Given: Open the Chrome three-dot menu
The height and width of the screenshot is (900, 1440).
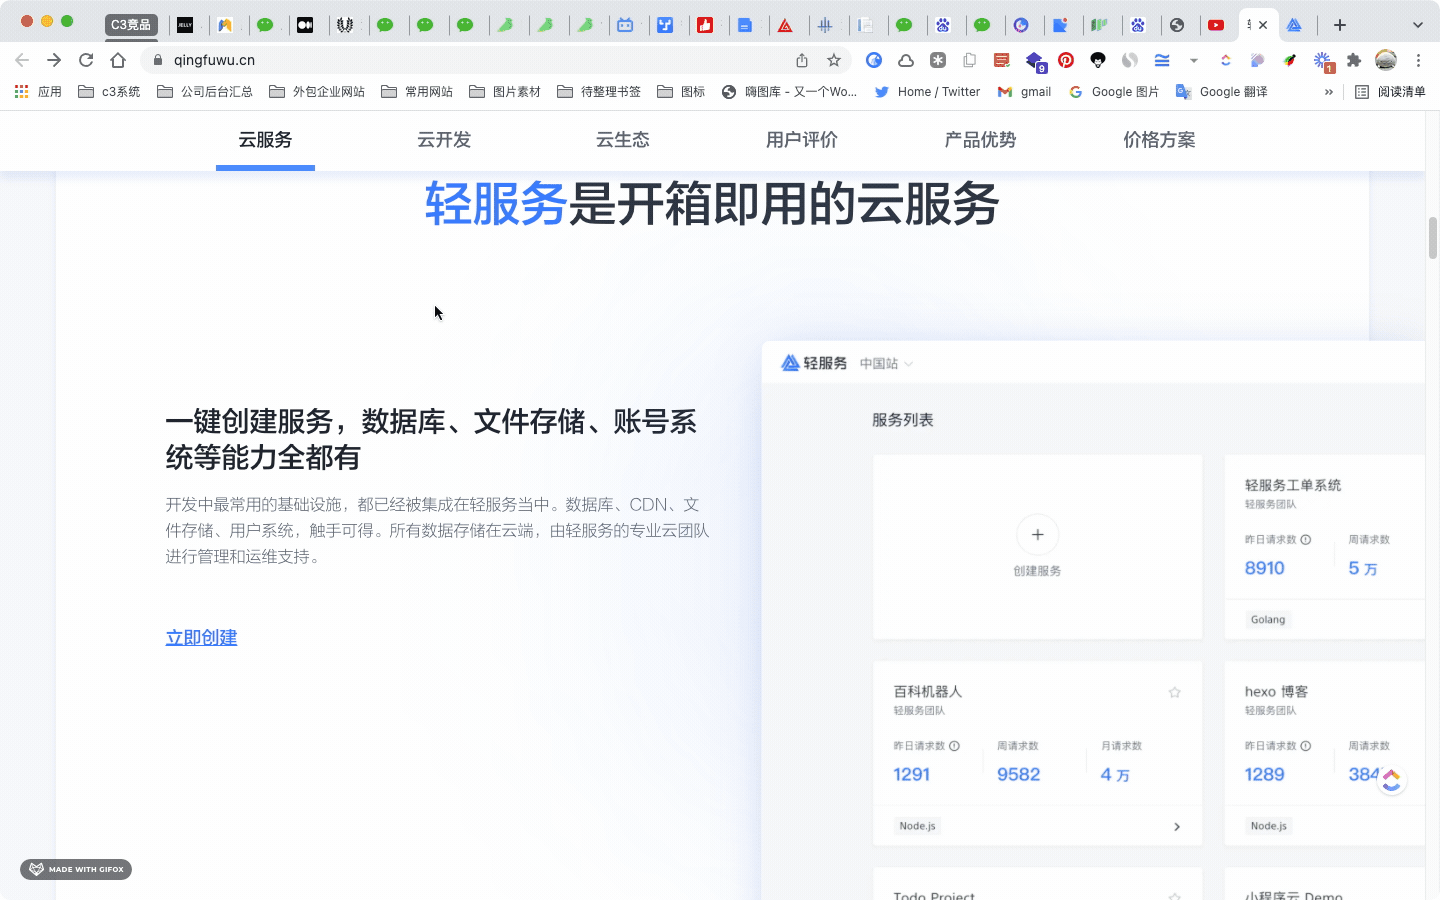Looking at the screenshot, I should 1418,60.
